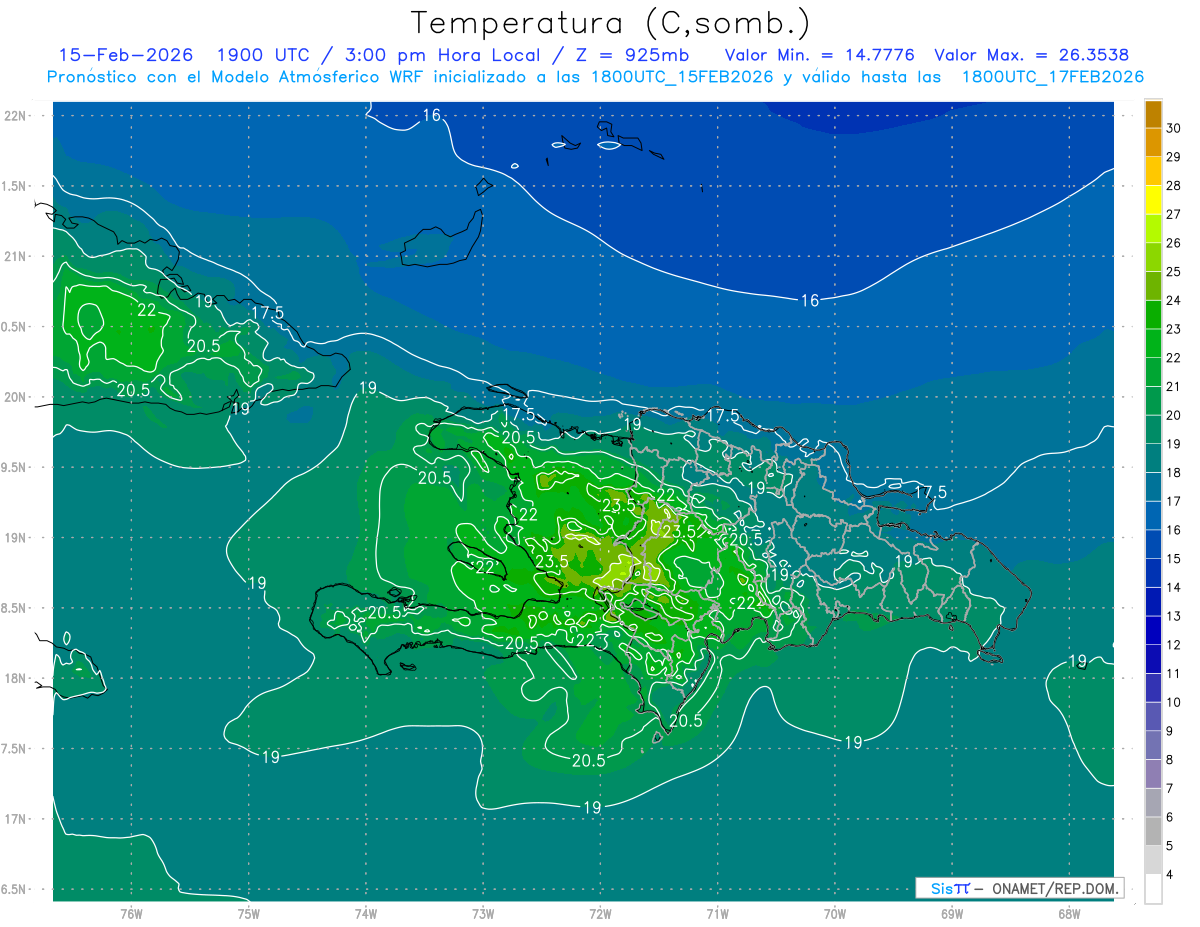This screenshot has height=927, width=1200.
Task: Click the '68W' longitude axis label
Action: coord(1069,914)
